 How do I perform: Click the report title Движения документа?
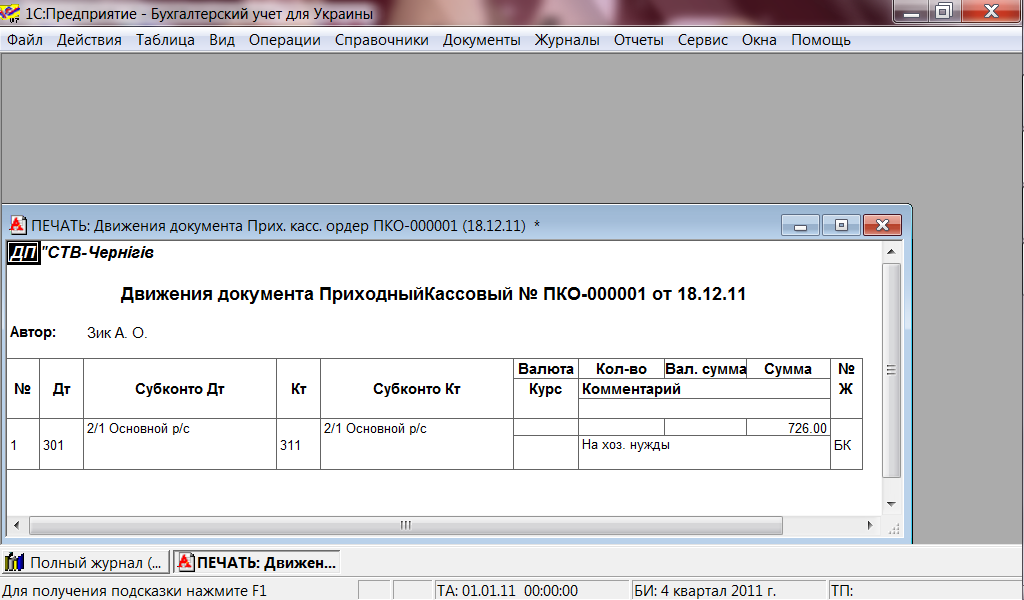pos(433,294)
